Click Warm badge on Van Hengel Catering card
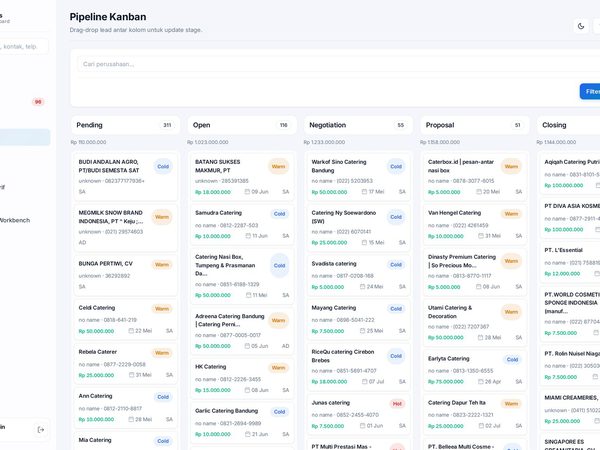This screenshot has width=600, height=450. [x=511, y=214]
